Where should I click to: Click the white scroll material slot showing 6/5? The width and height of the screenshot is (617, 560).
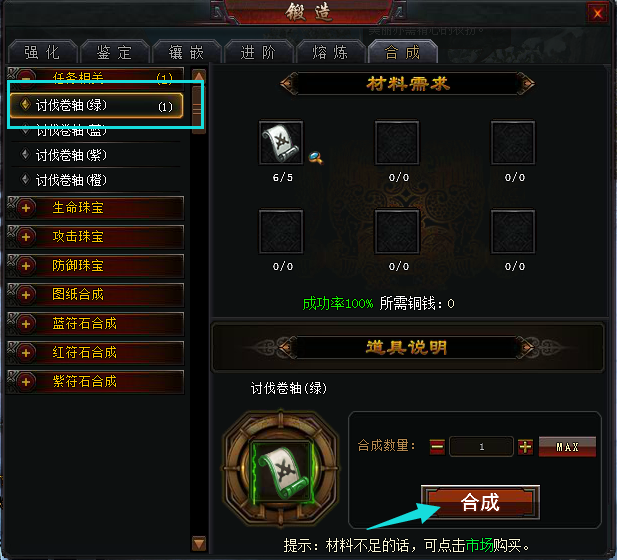(281, 142)
